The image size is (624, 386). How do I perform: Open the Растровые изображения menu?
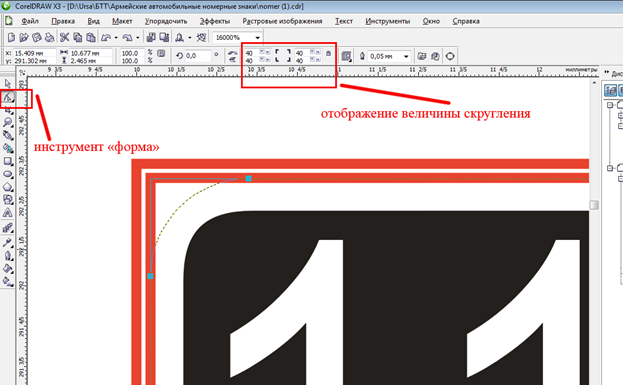[283, 21]
